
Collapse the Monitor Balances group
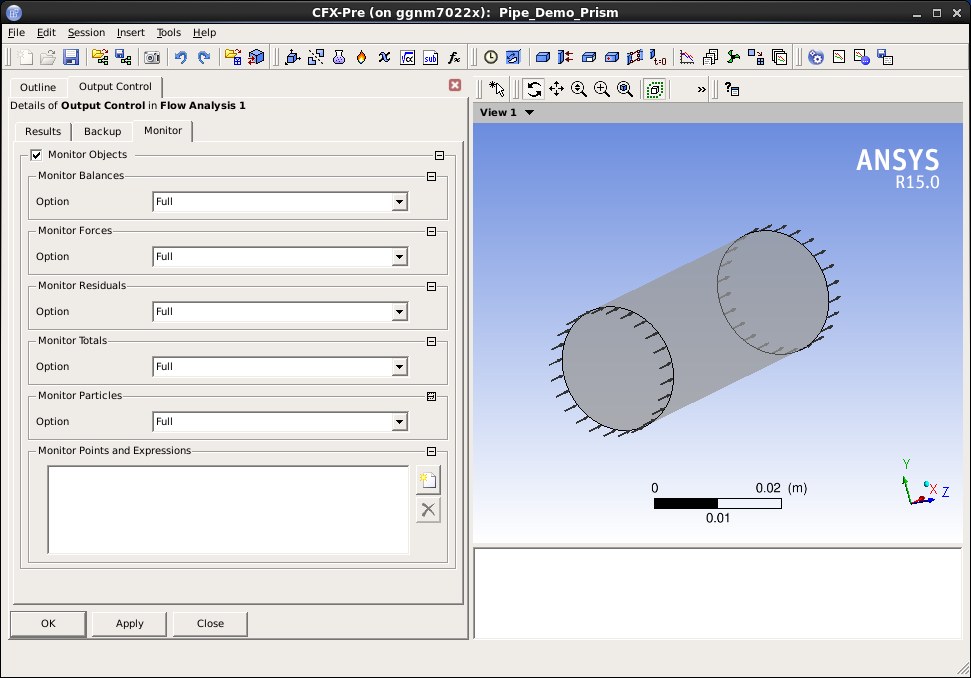[432, 176]
